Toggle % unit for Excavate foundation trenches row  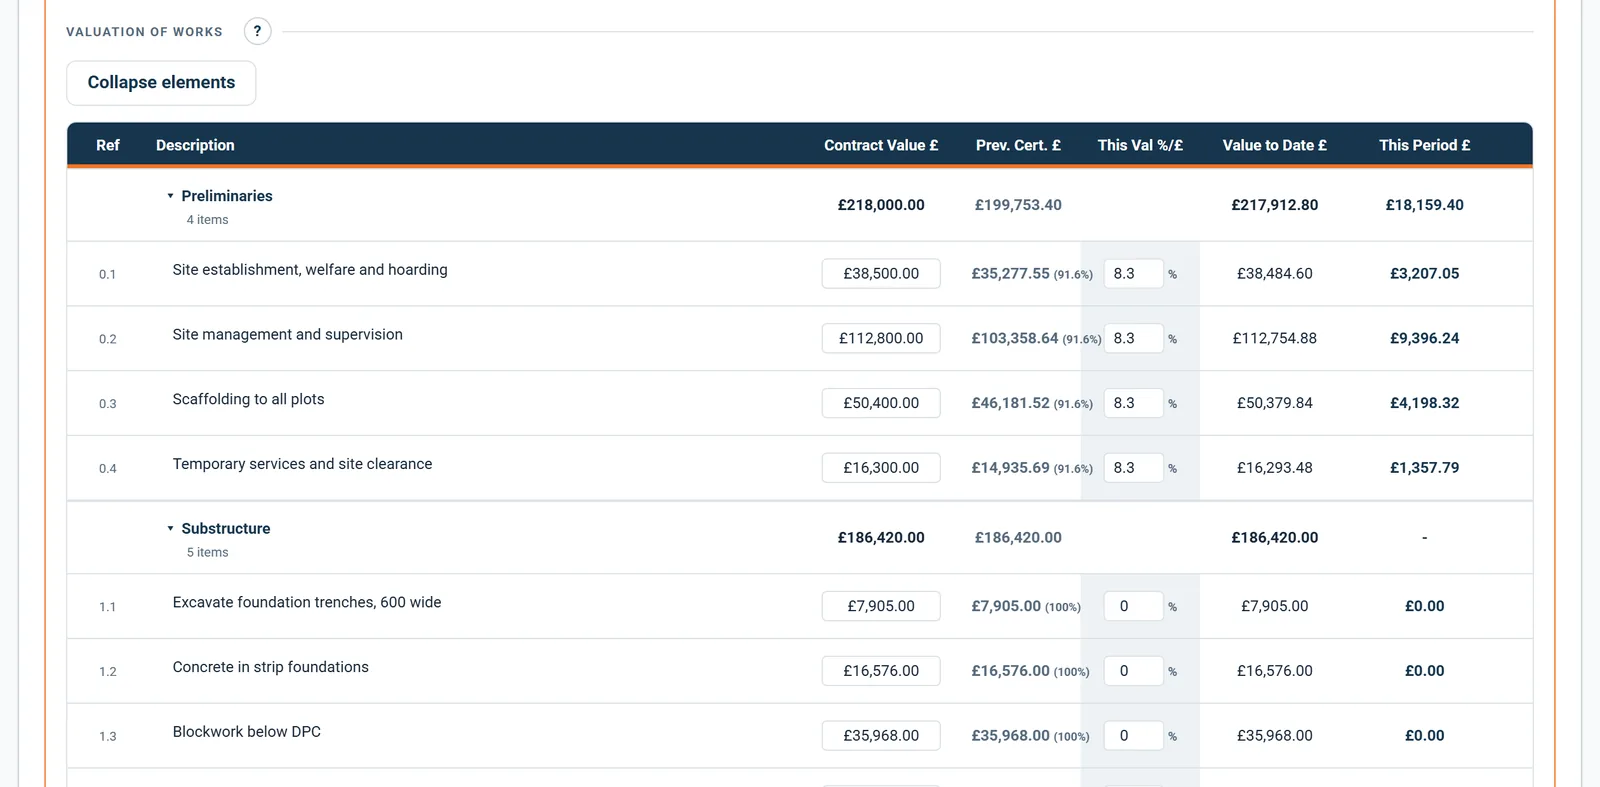coord(1173,607)
